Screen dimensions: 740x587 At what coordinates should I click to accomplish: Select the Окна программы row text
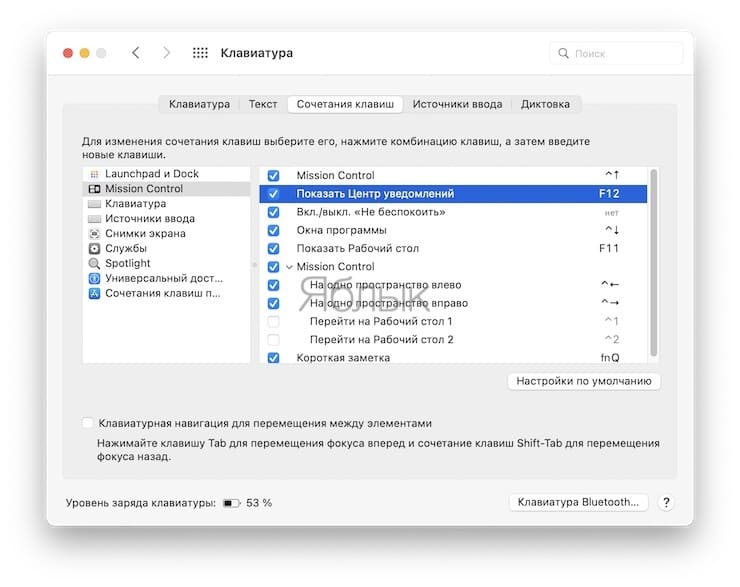click(x=342, y=230)
